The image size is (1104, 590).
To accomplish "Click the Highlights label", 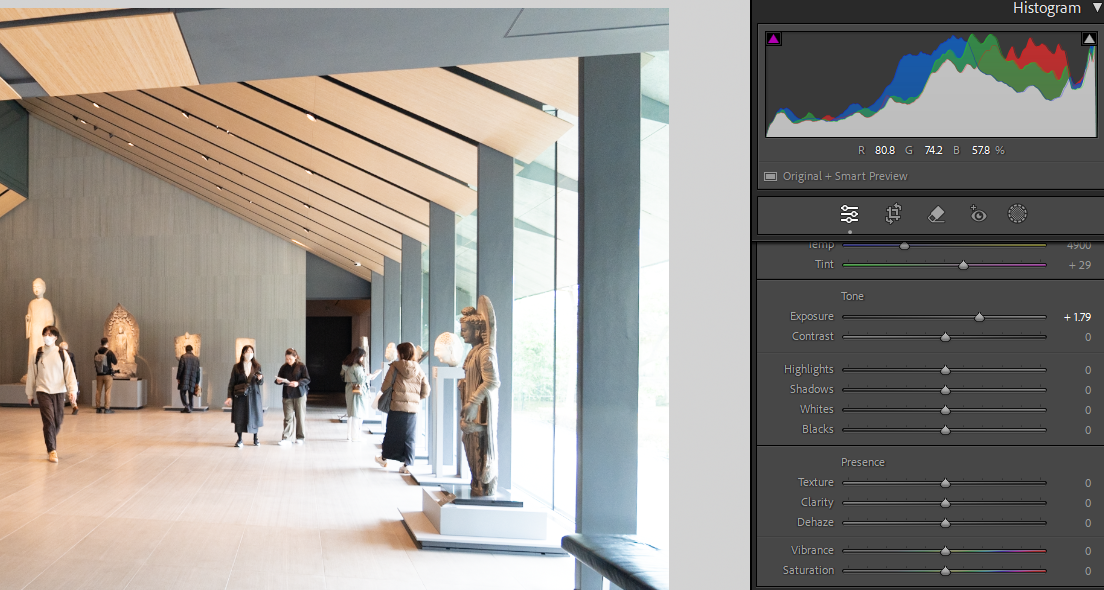I will point(808,370).
